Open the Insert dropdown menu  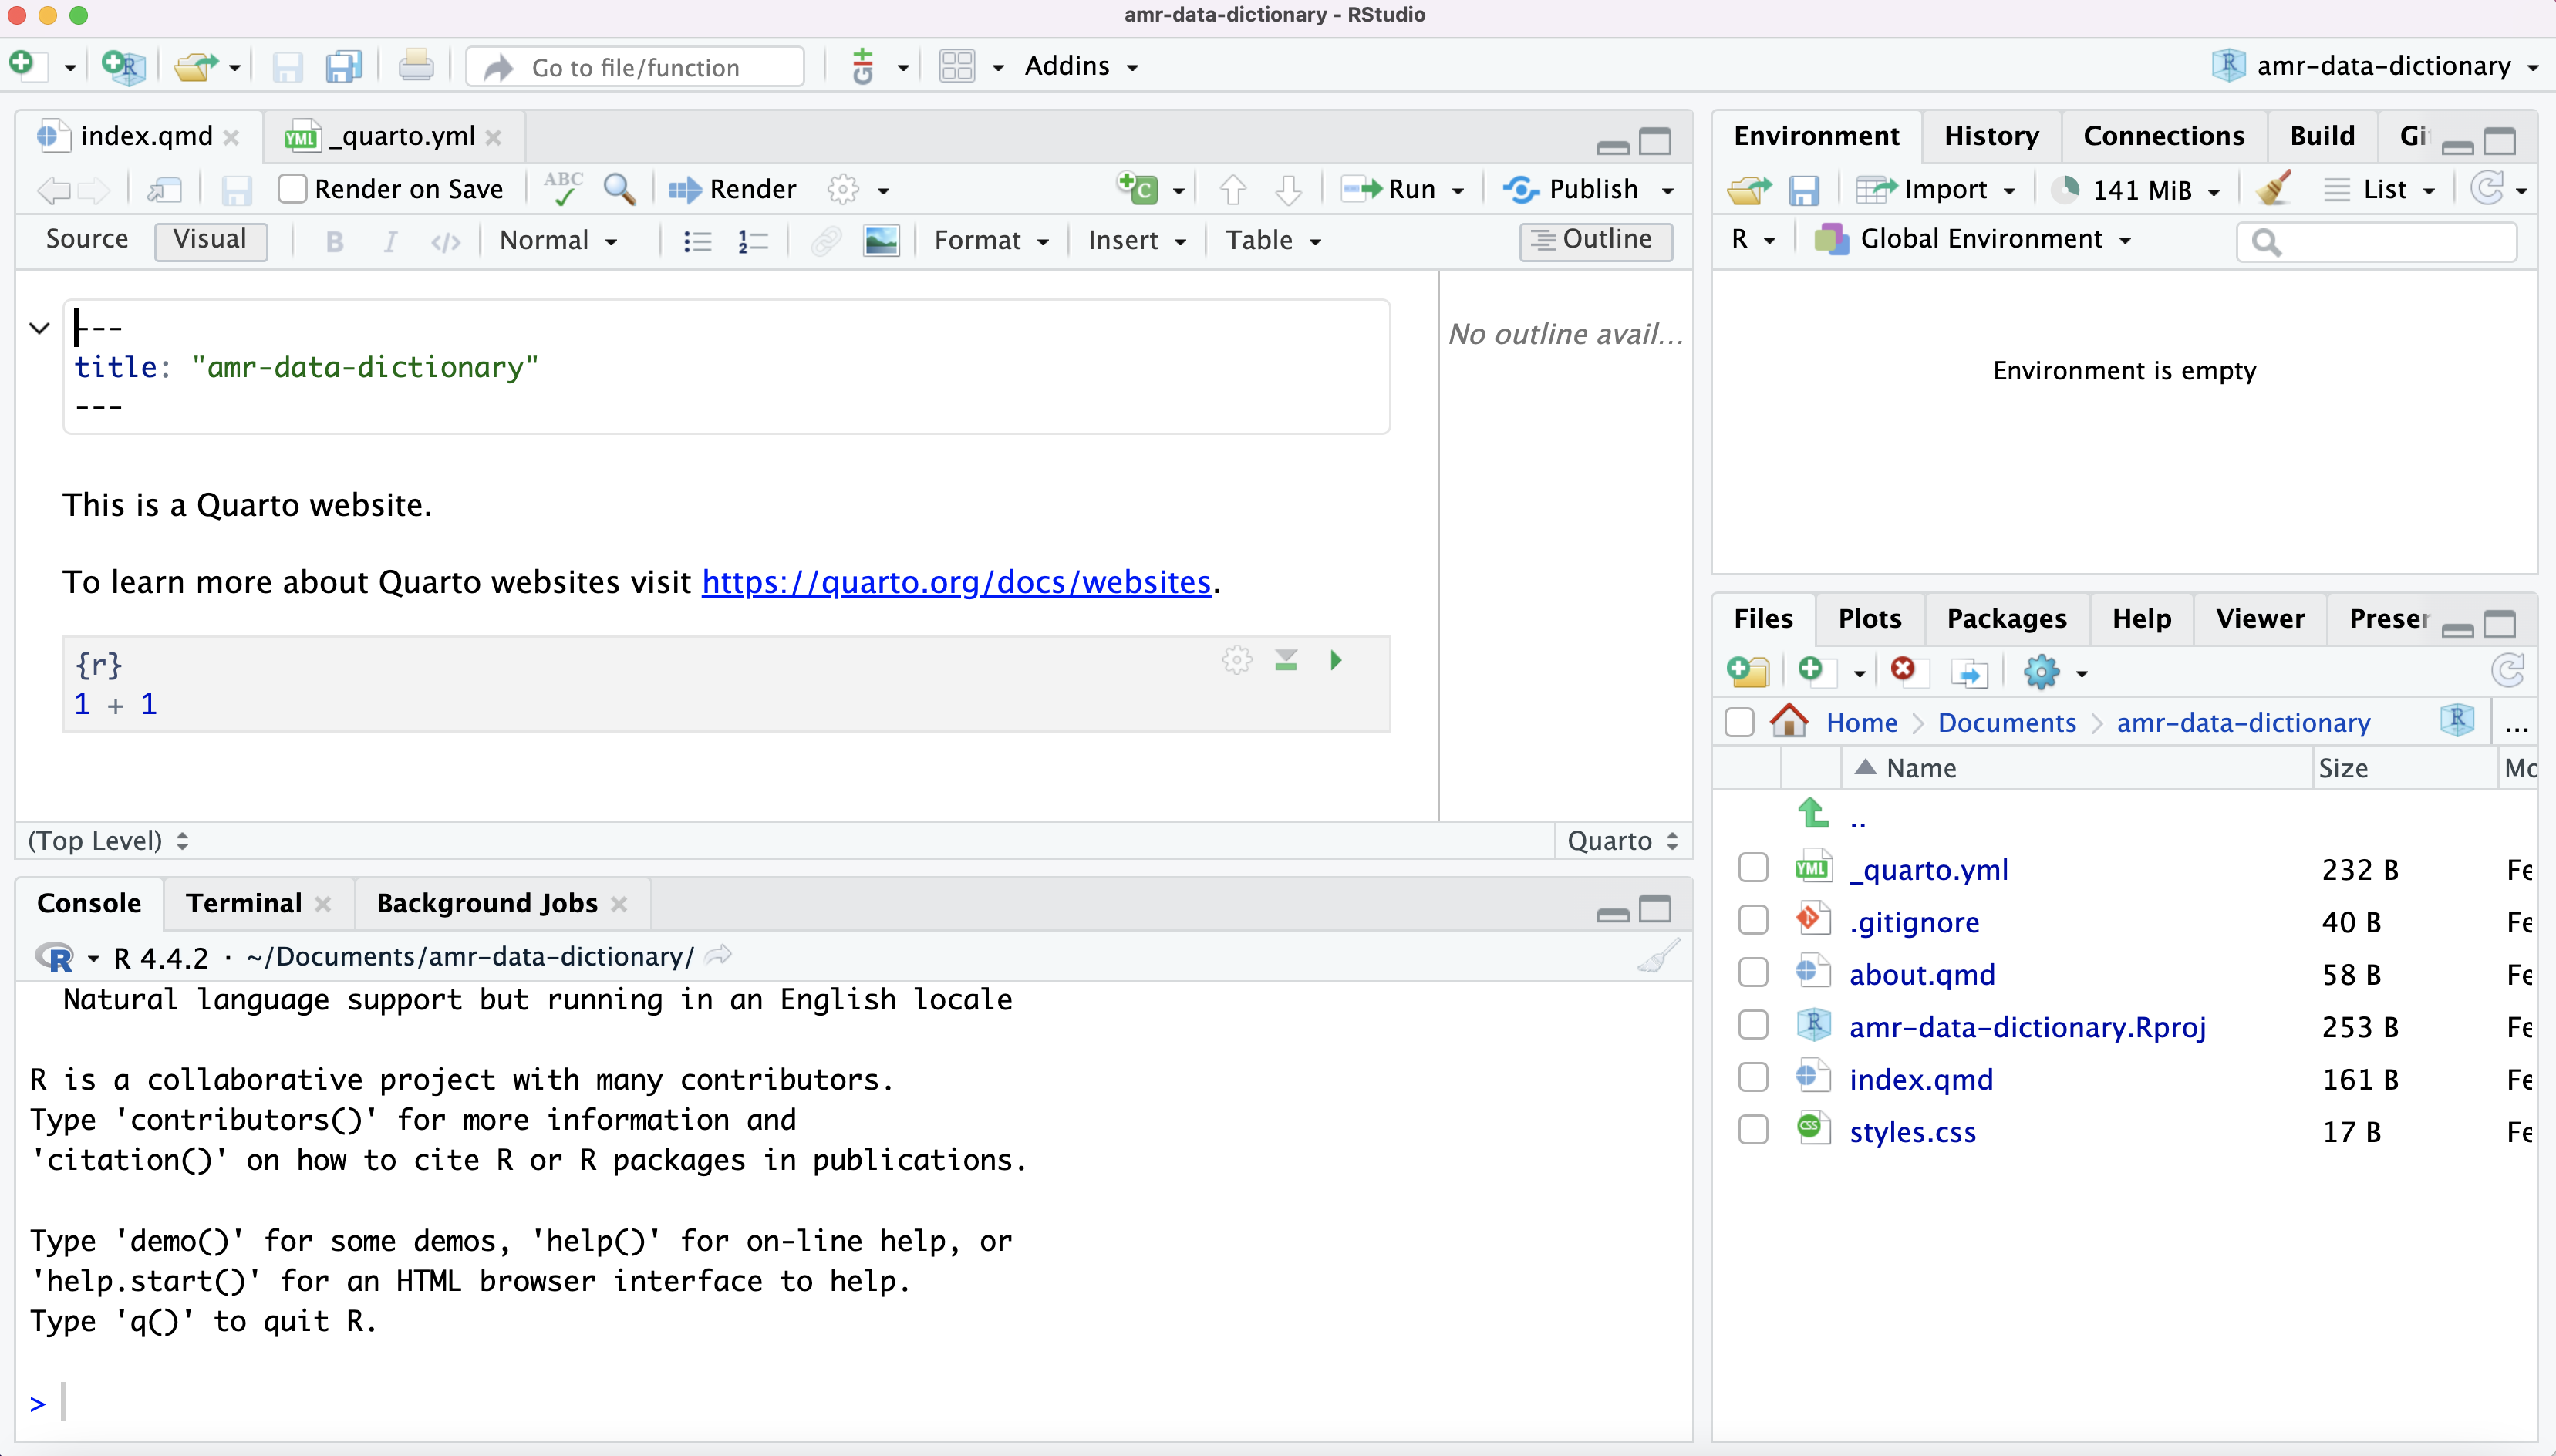point(1137,241)
